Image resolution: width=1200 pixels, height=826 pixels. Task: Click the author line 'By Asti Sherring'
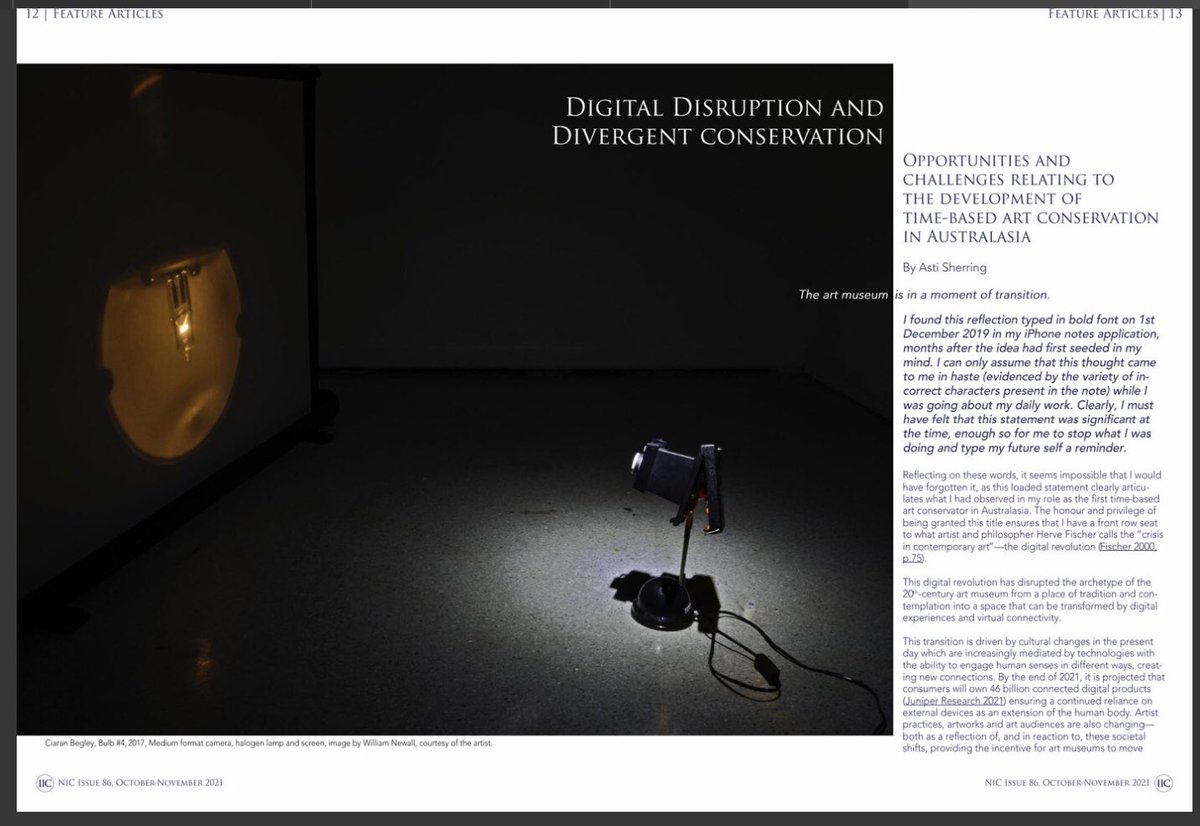[x=945, y=267]
